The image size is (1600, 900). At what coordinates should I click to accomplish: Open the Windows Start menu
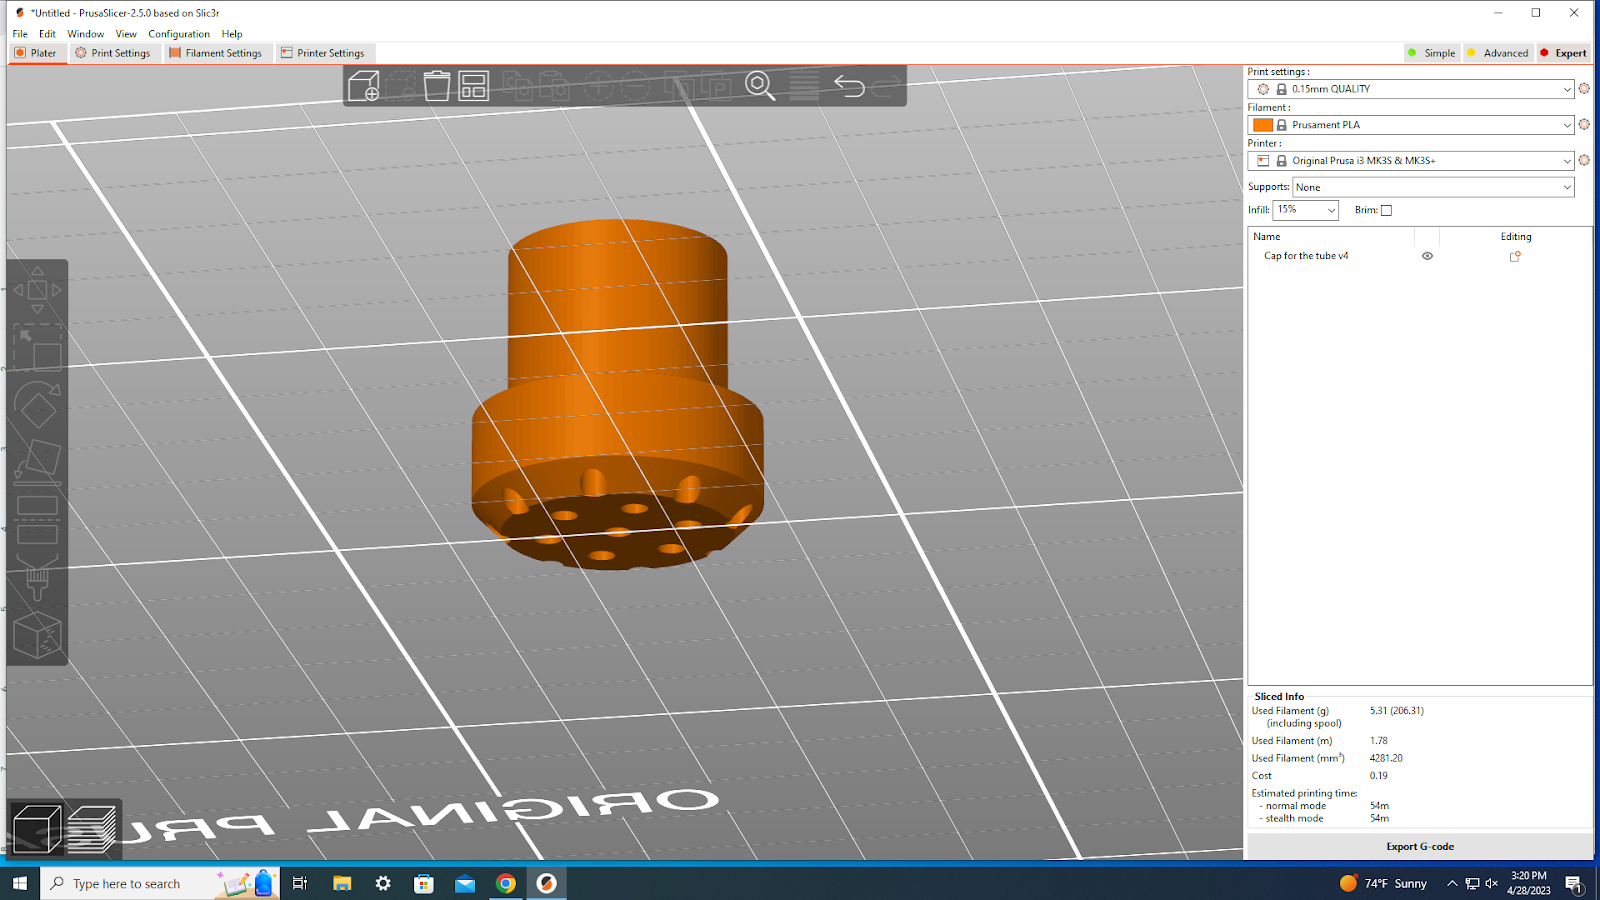click(20, 883)
